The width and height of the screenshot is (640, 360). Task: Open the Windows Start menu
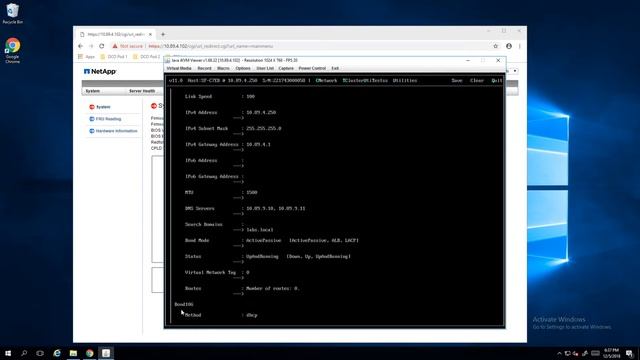coord(8,353)
